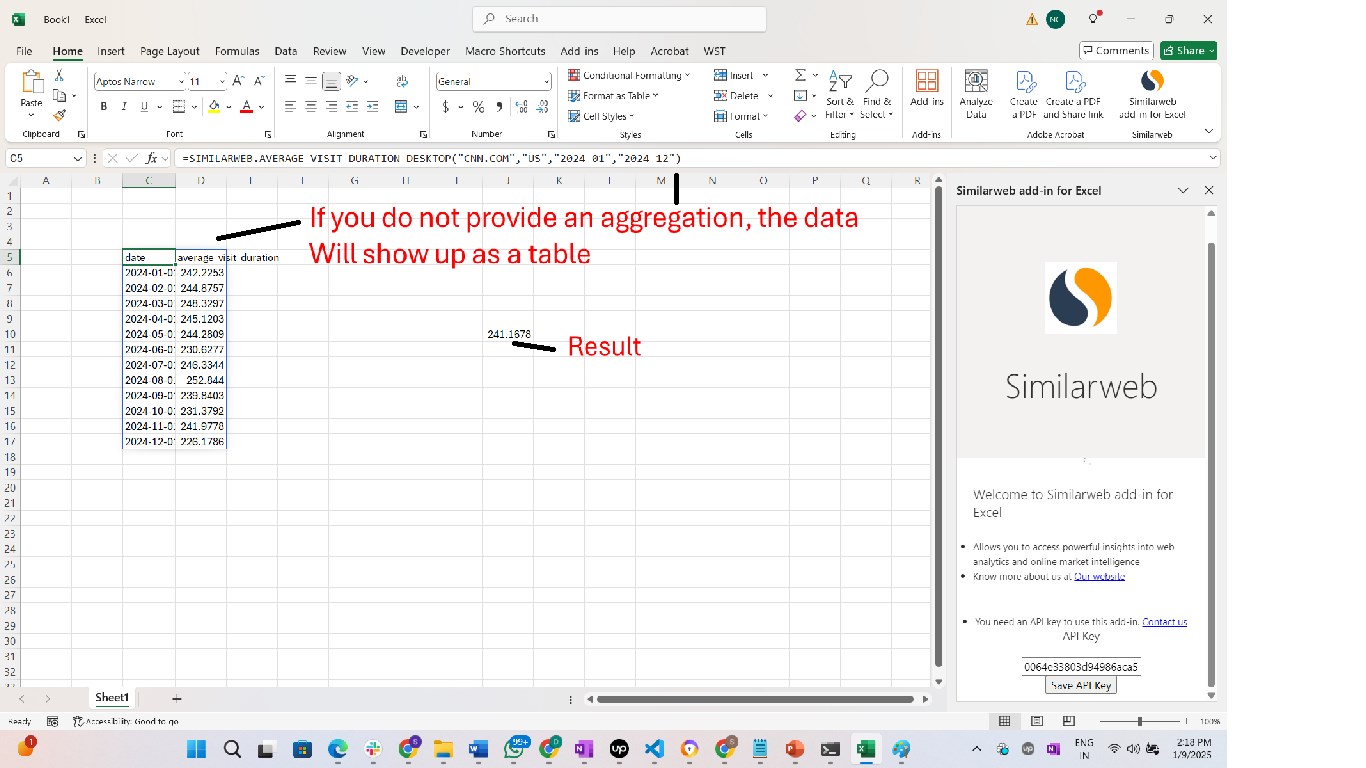Image resolution: width=1366 pixels, height=768 pixels.
Task: Open Windows Terminal from the taskbar
Action: click(x=830, y=749)
